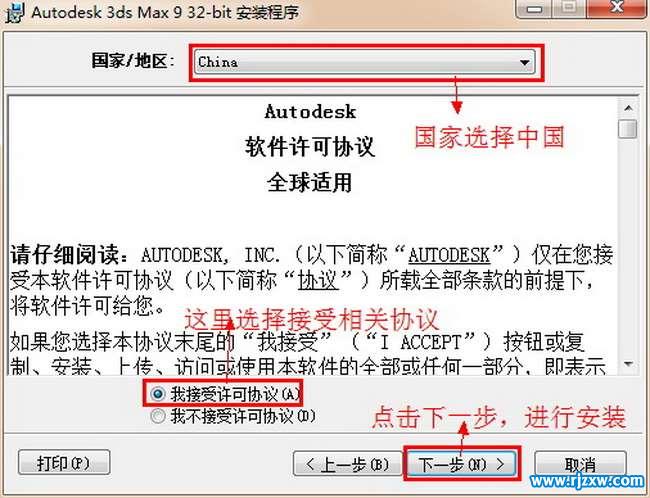The image size is (650, 498).
Task: Click the scrollbar track below the thumb
Action: (628, 247)
